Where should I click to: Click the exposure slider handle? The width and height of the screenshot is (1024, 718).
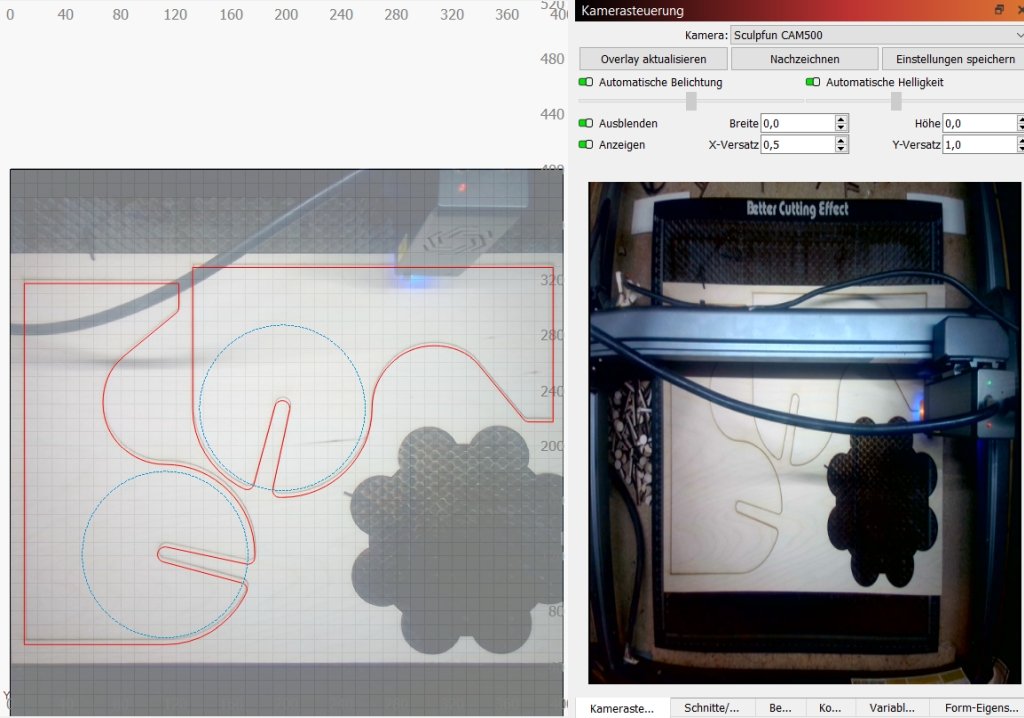(x=691, y=101)
